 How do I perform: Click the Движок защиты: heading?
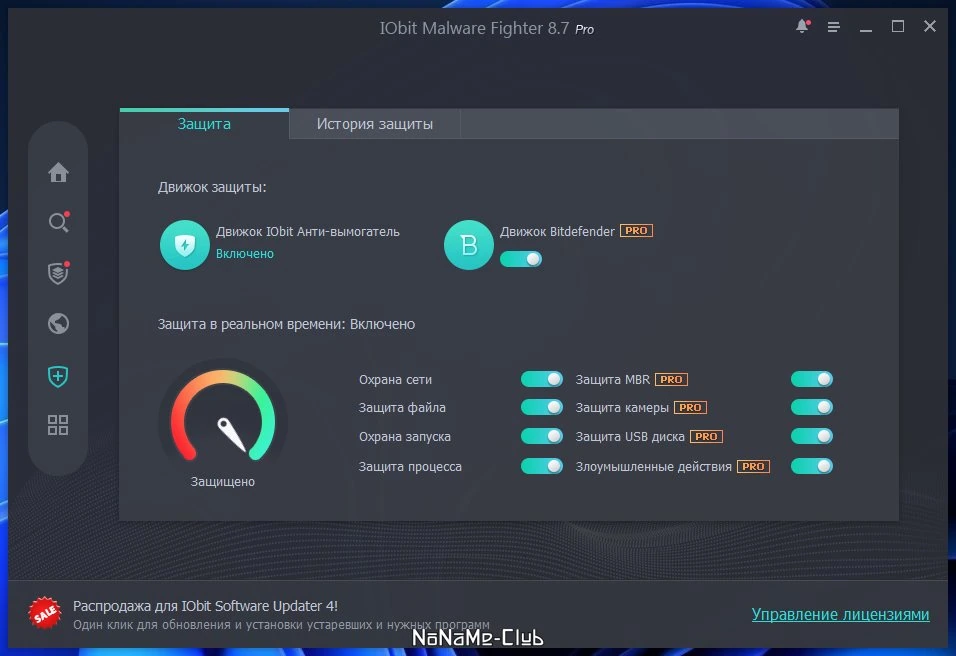pyautogui.click(x=212, y=187)
